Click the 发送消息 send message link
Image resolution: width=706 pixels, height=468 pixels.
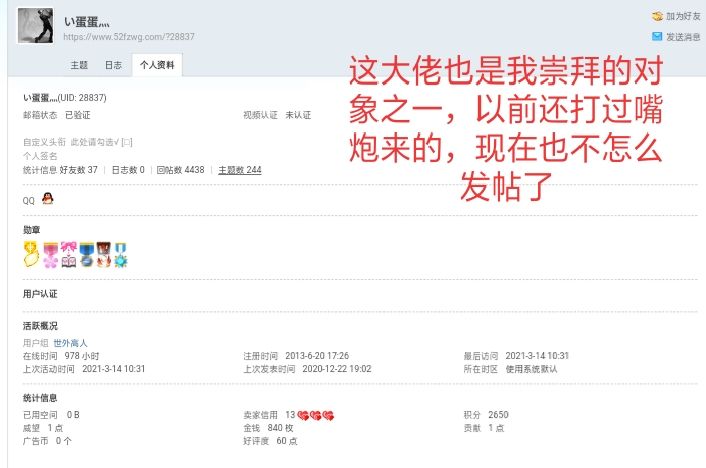[683, 37]
